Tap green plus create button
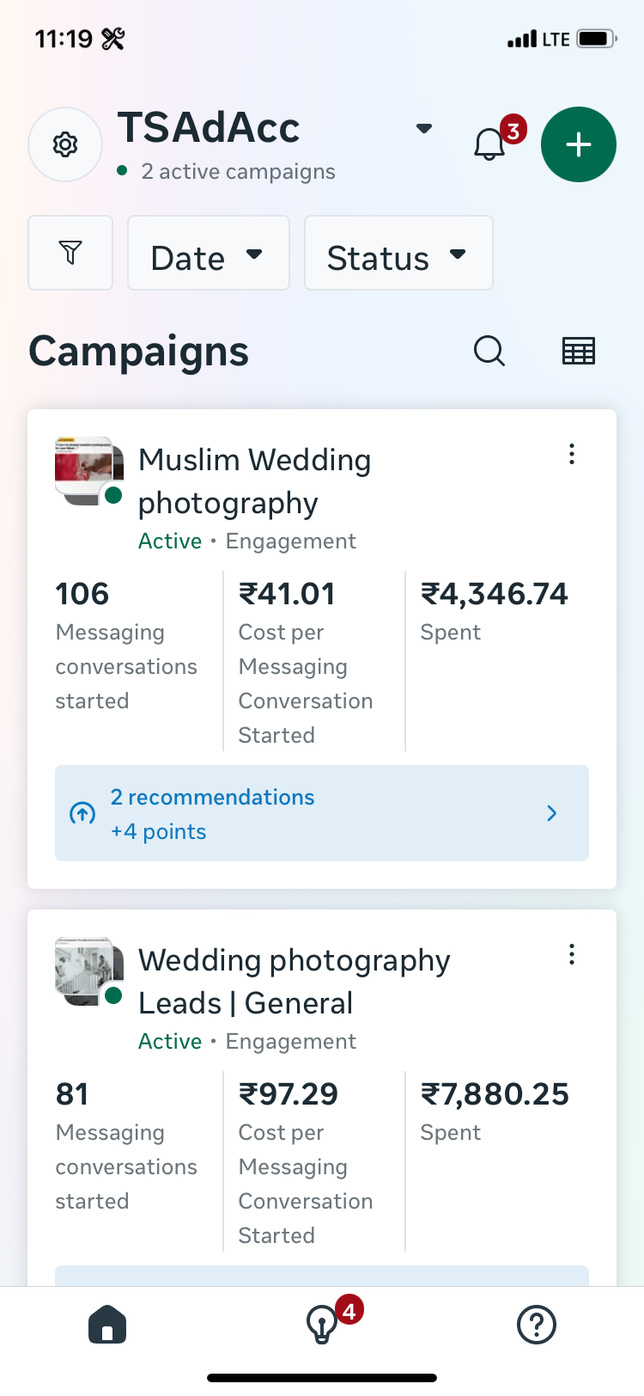Screen dimensions: 644x1396 578,144
